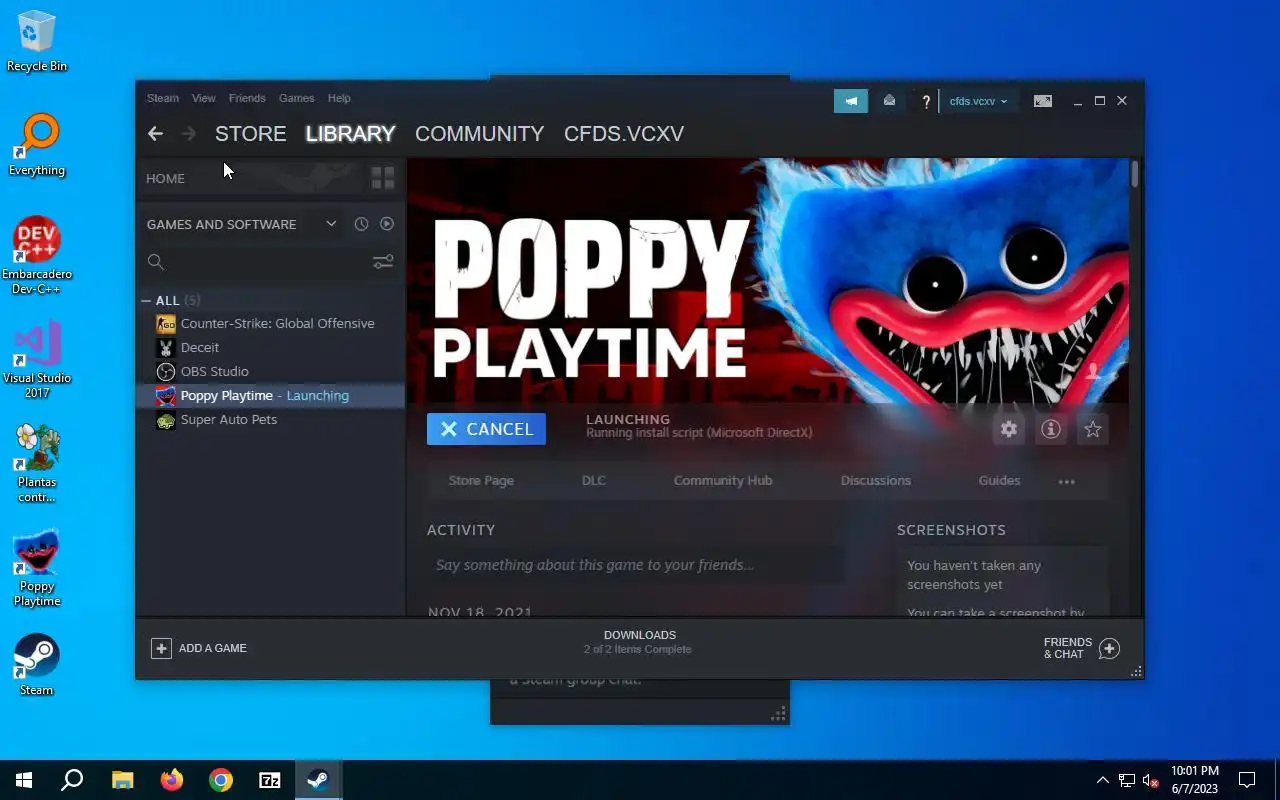
Task: Open the Help menu
Action: coord(339,98)
